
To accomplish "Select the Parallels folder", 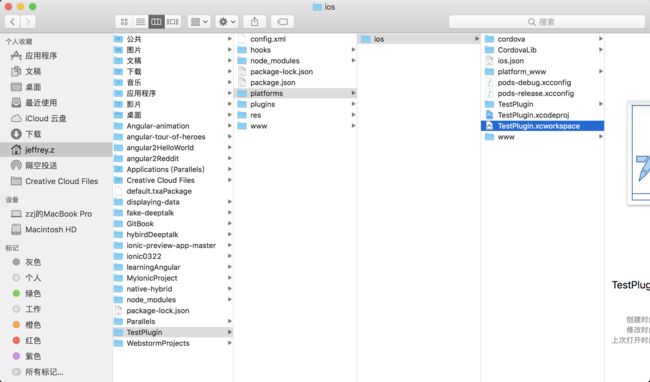I will (173, 322).
